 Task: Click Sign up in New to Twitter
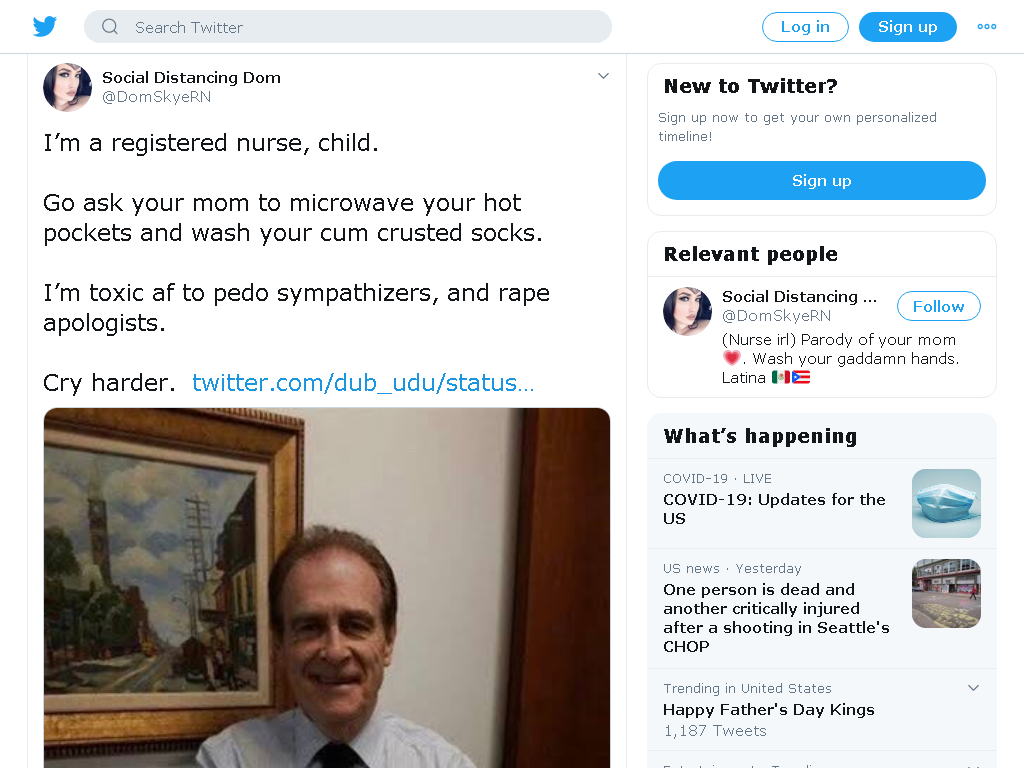click(x=822, y=180)
